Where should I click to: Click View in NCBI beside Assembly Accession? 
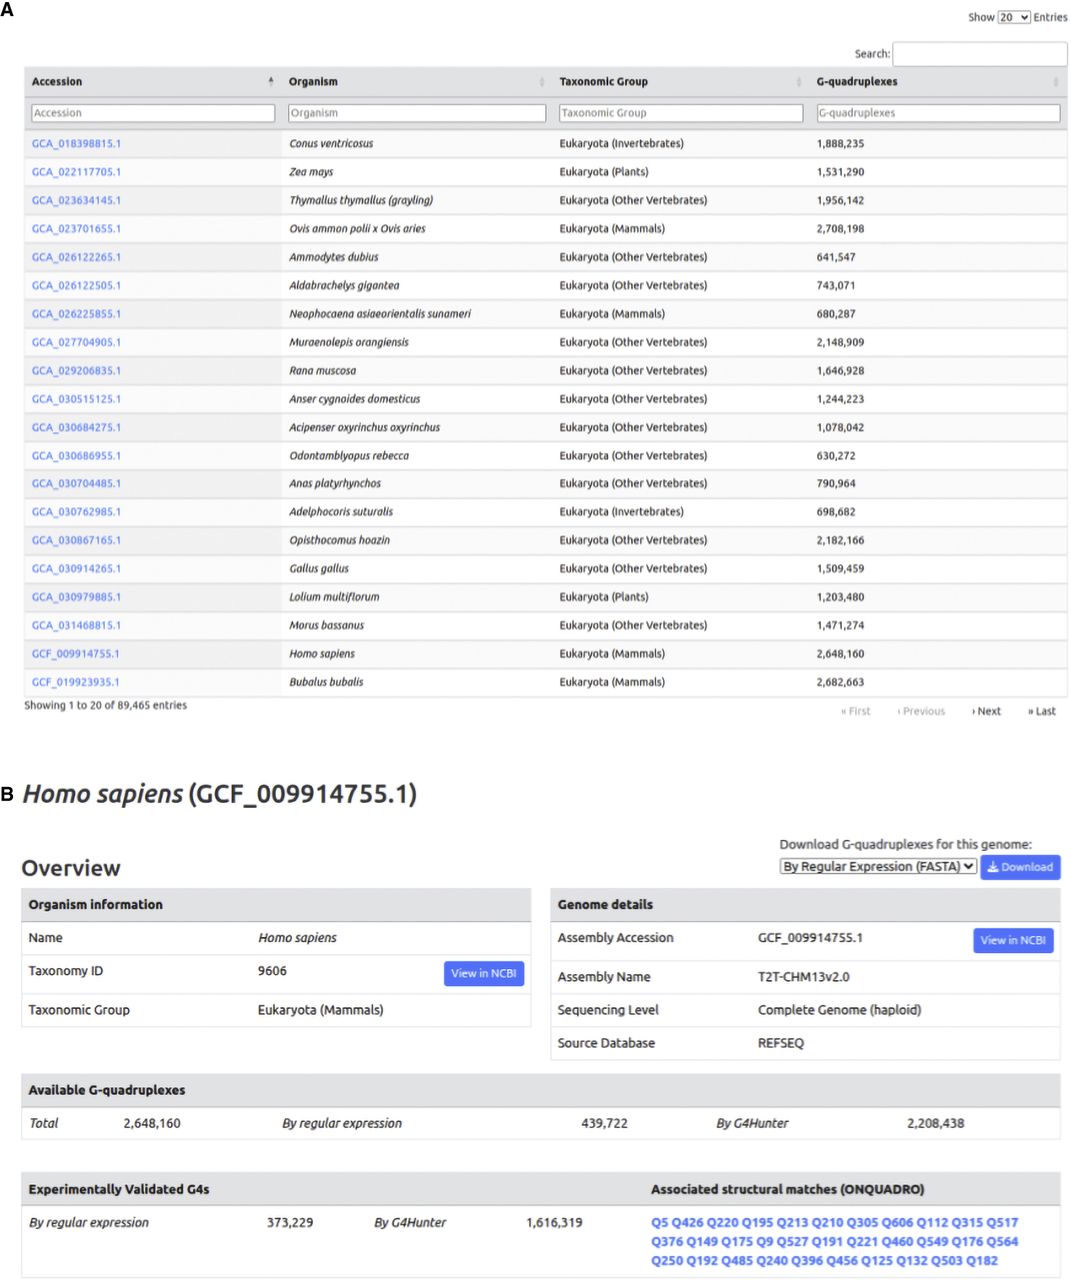1012,940
